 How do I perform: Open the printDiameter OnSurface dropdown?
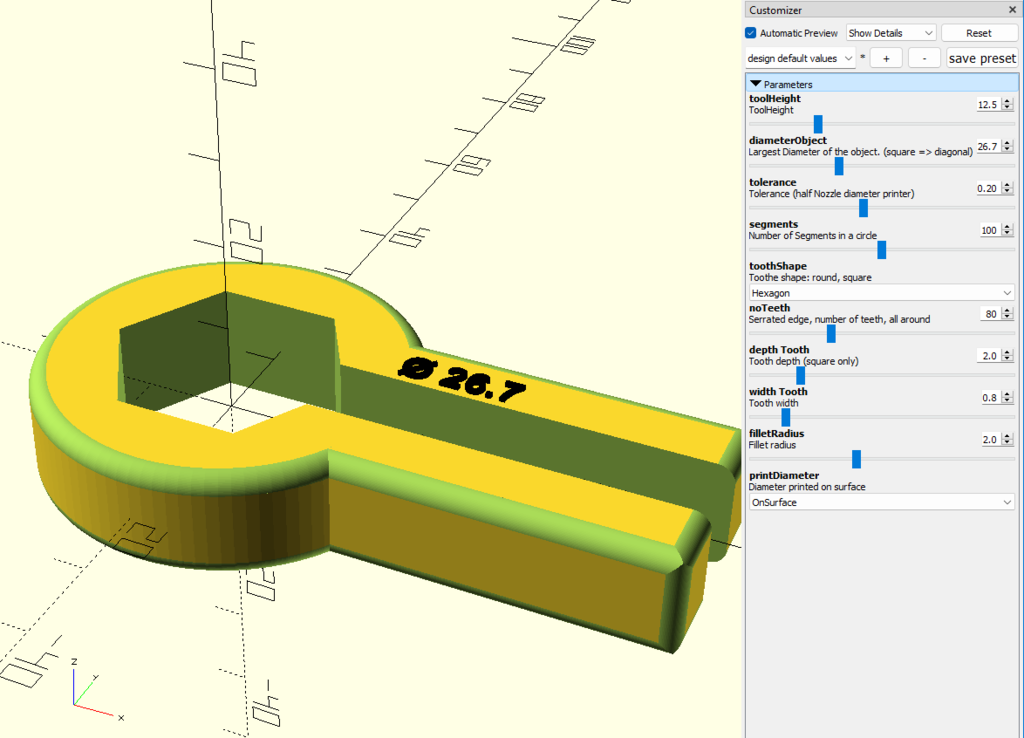pos(881,502)
